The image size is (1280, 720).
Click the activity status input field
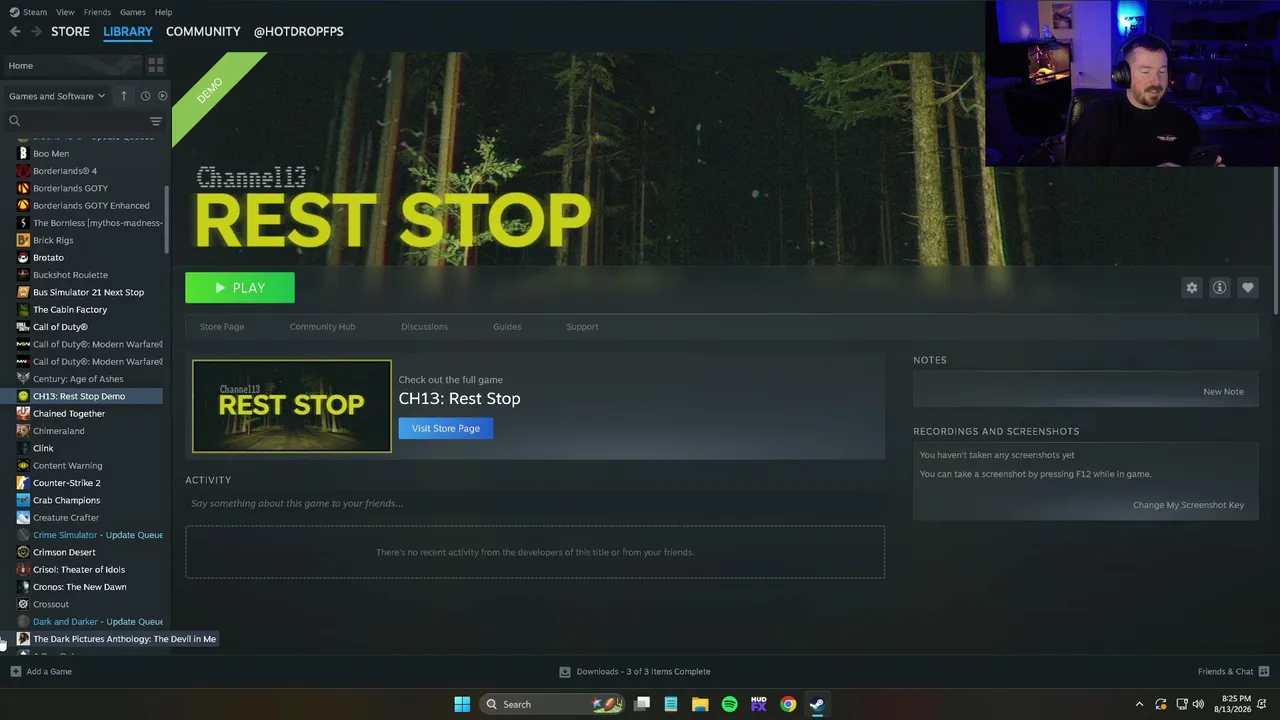[x=535, y=503]
